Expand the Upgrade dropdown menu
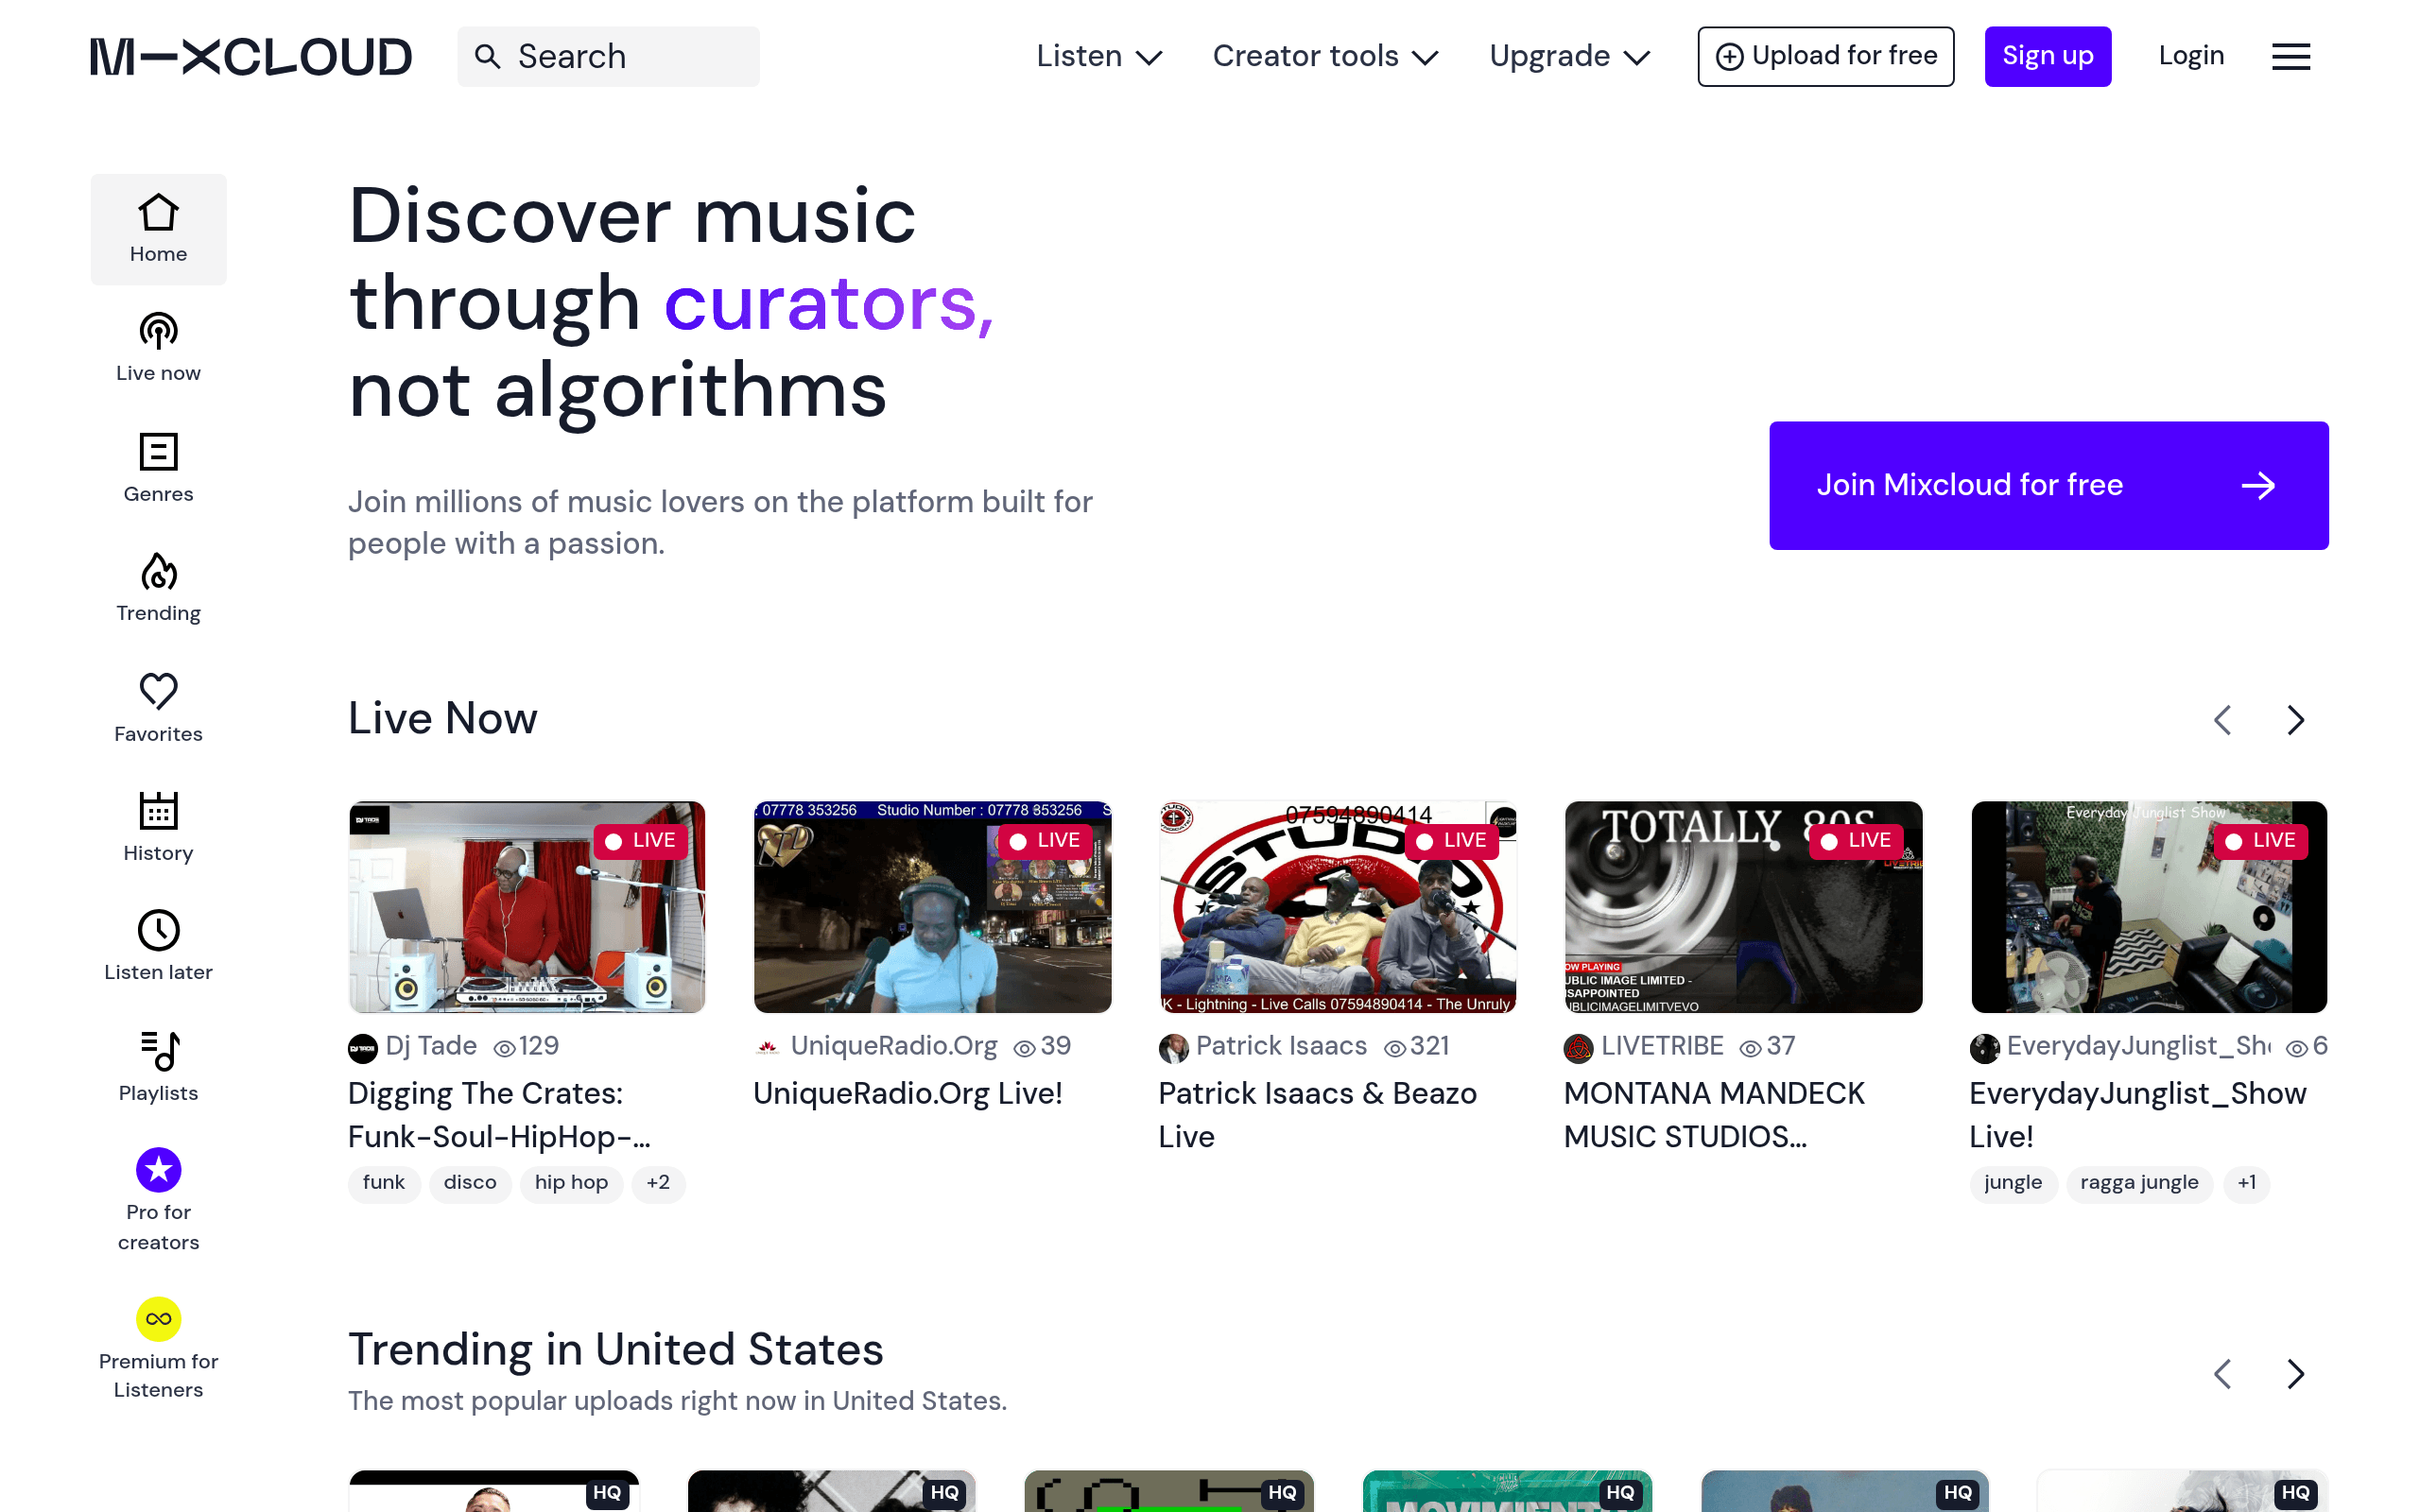 [1569, 57]
